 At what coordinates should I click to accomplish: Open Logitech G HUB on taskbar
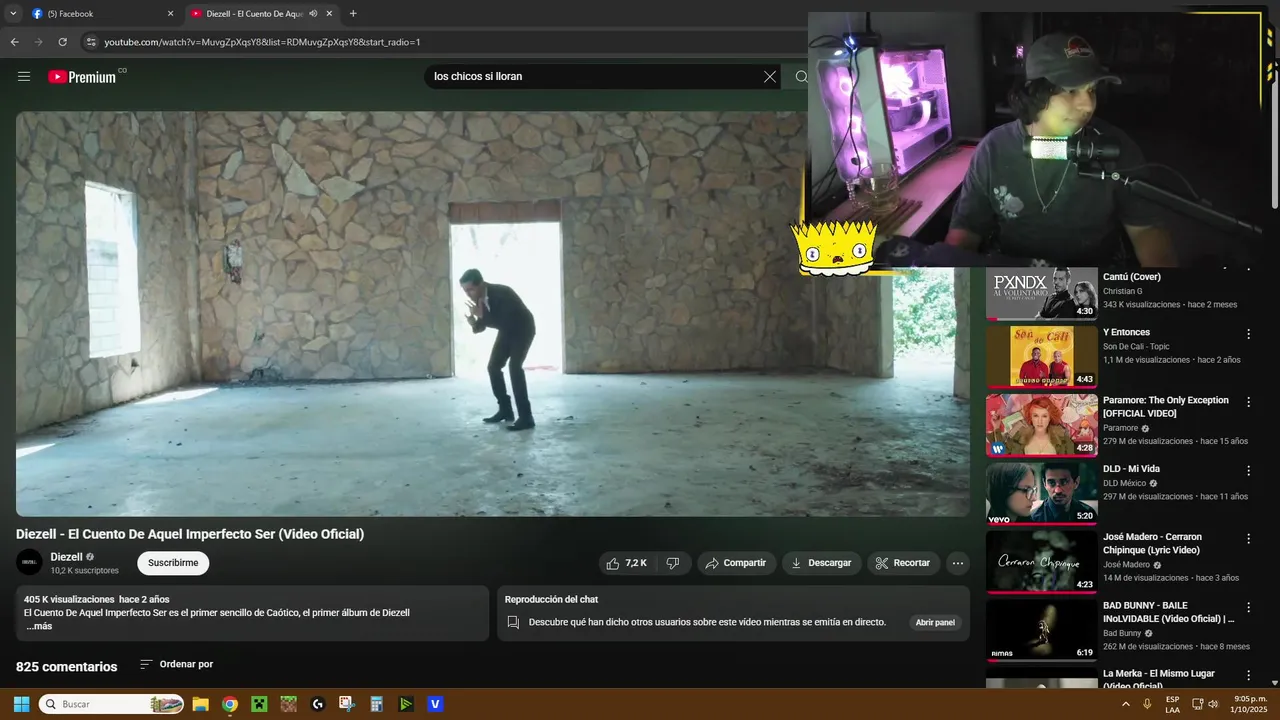tap(318, 704)
